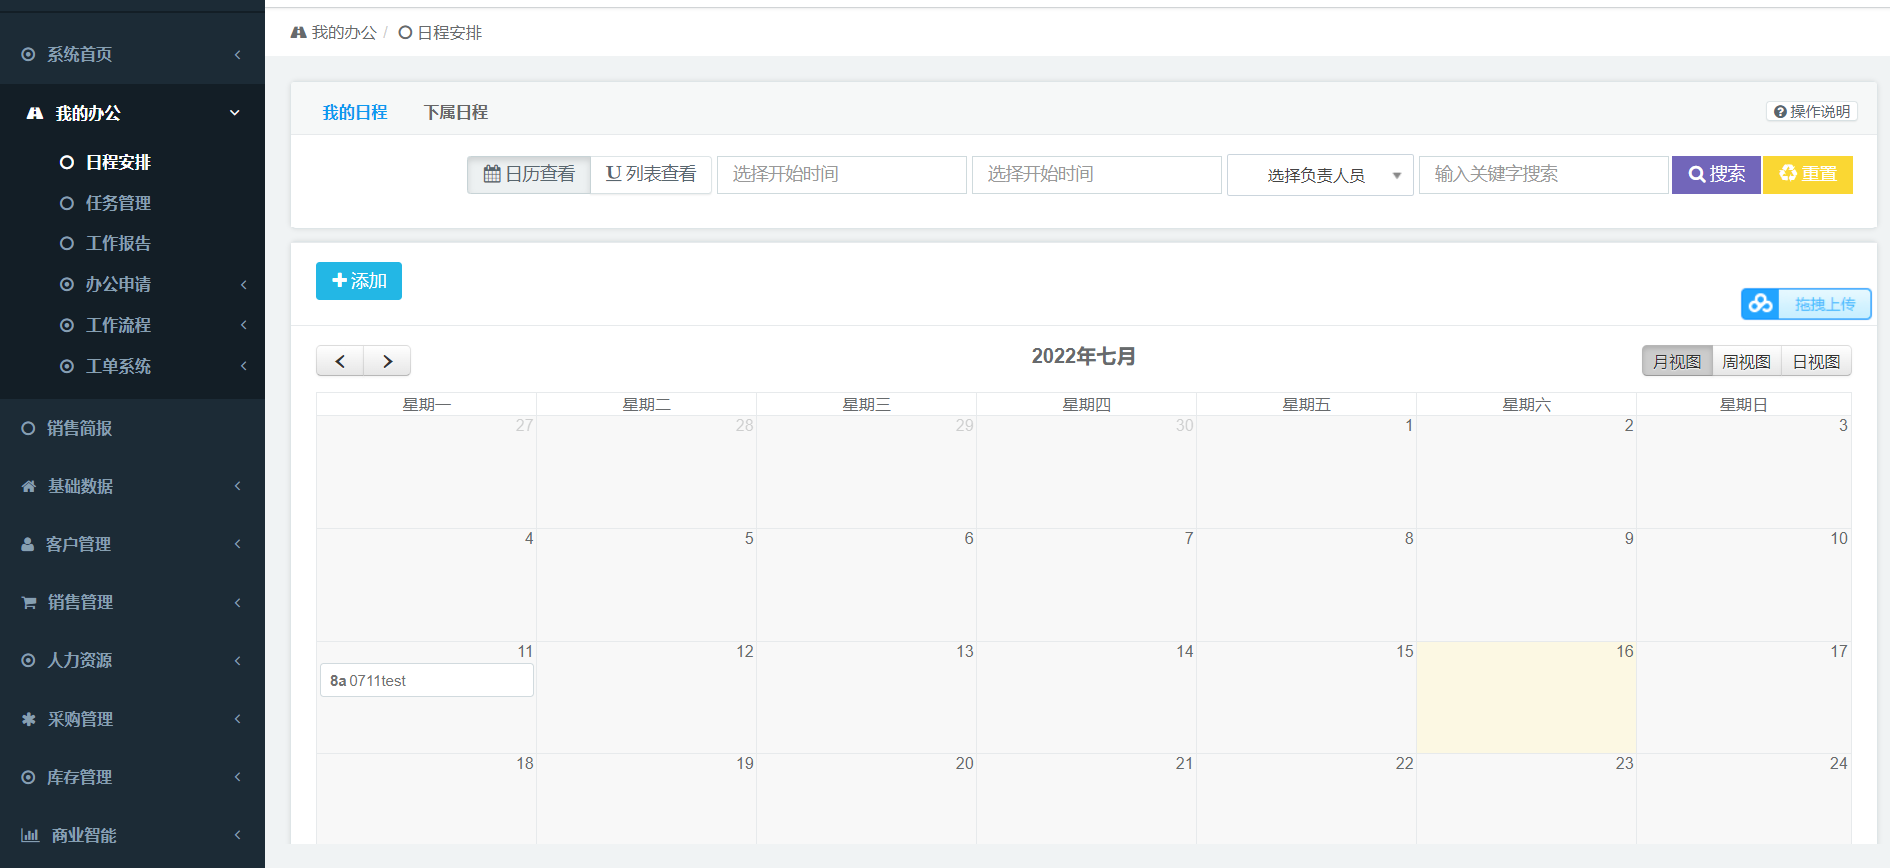Screen dimensions: 1890x868
Task: Click the circle icon beside 库存管理
Action: [28, 777]
